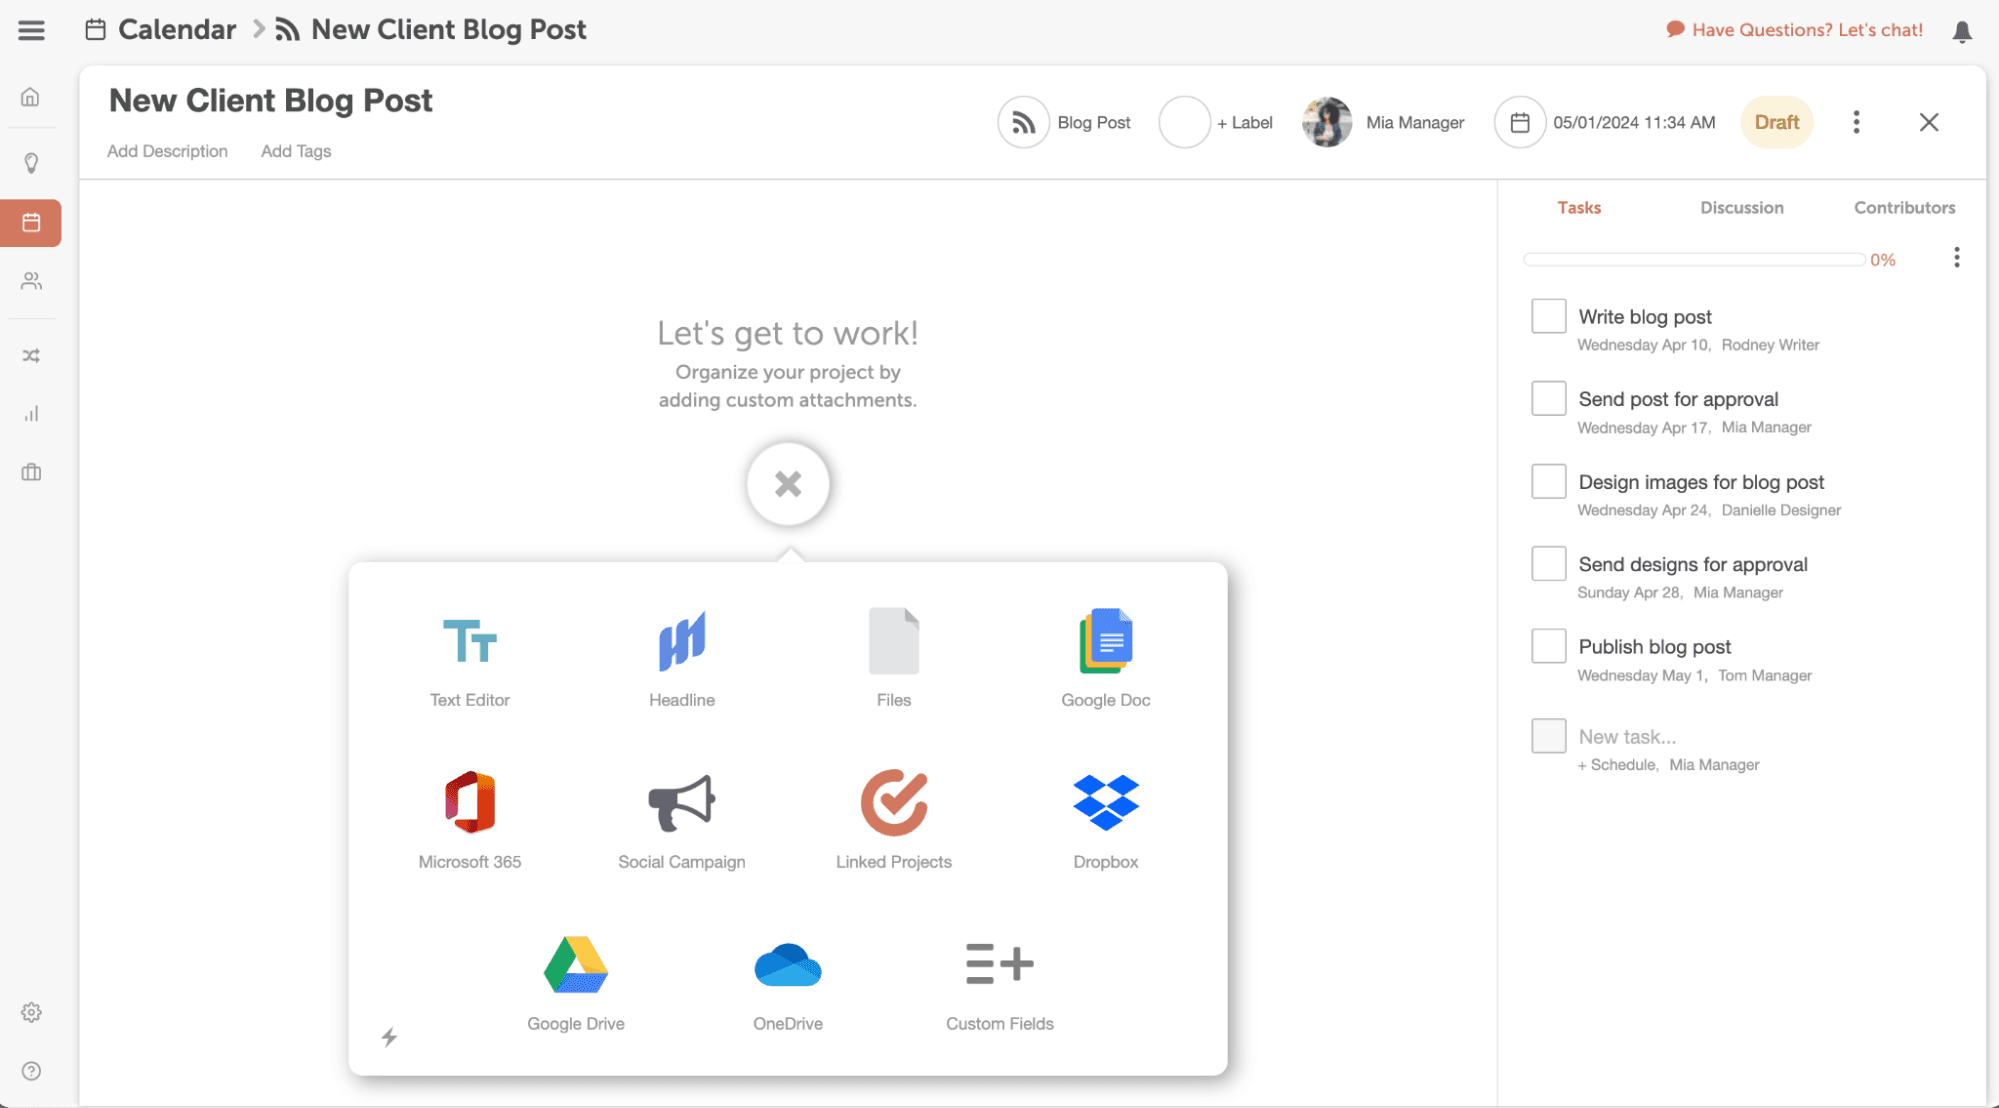Click the task progress bar
The image size is (1999, 1108).
[x=1693, y=260]
